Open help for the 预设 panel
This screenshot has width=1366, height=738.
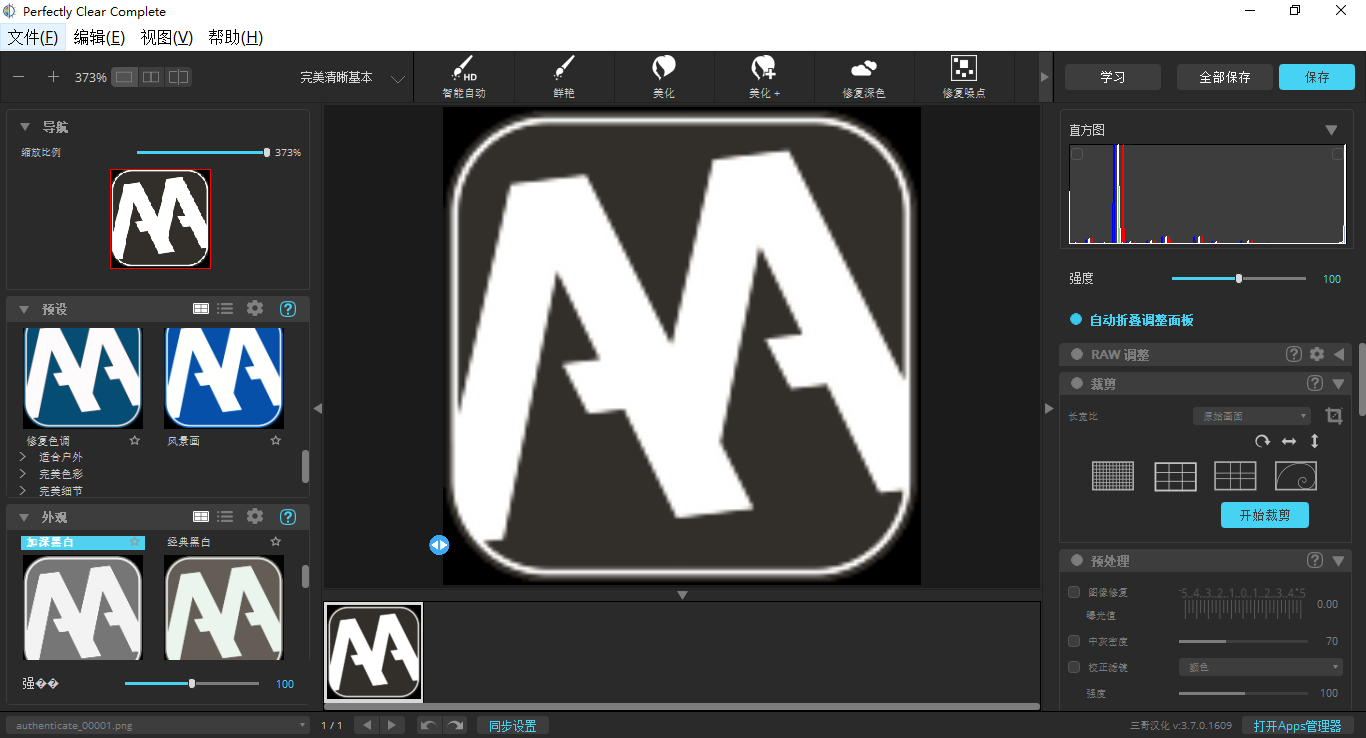coord(288,309)
